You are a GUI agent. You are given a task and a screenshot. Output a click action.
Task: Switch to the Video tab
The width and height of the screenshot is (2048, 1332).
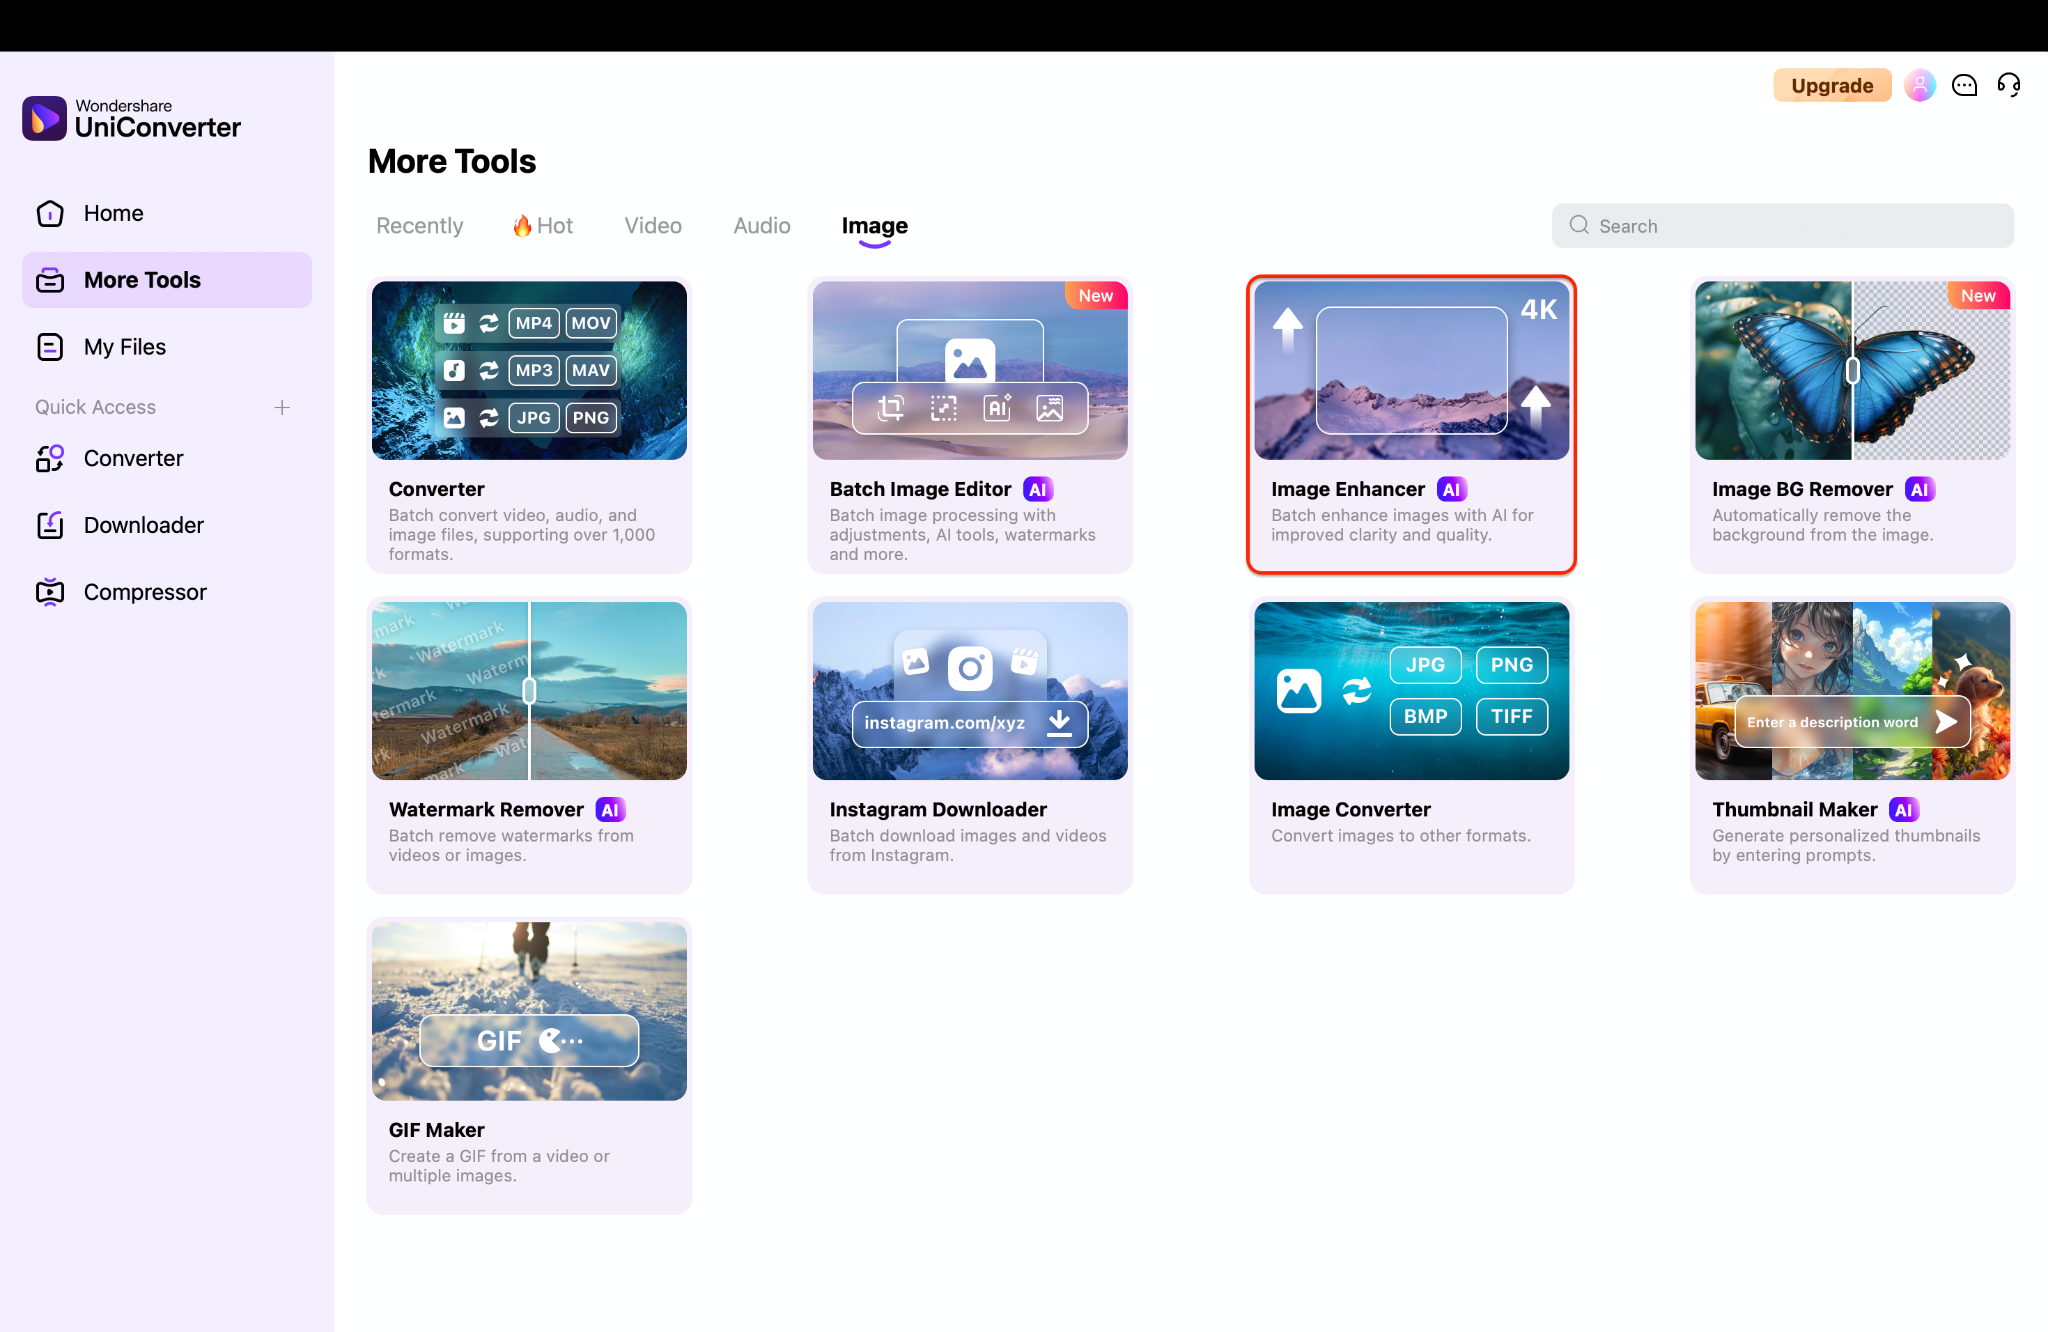coord(653,226)
